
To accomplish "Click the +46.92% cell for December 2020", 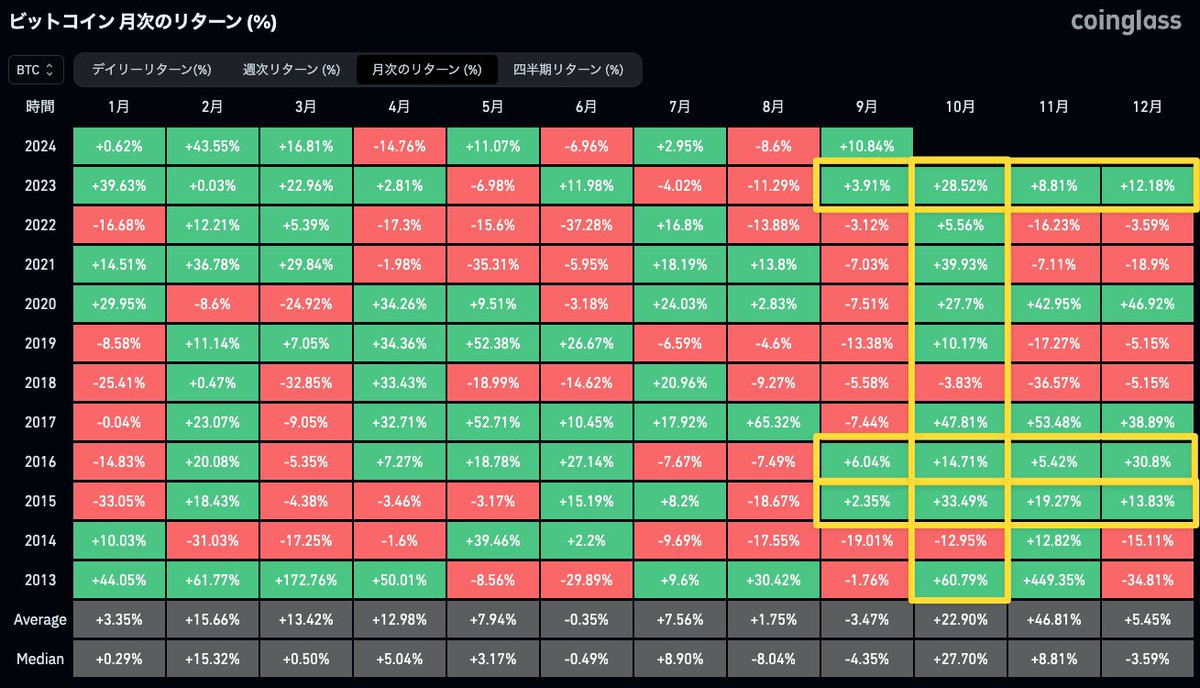I will pos(1147,303).
